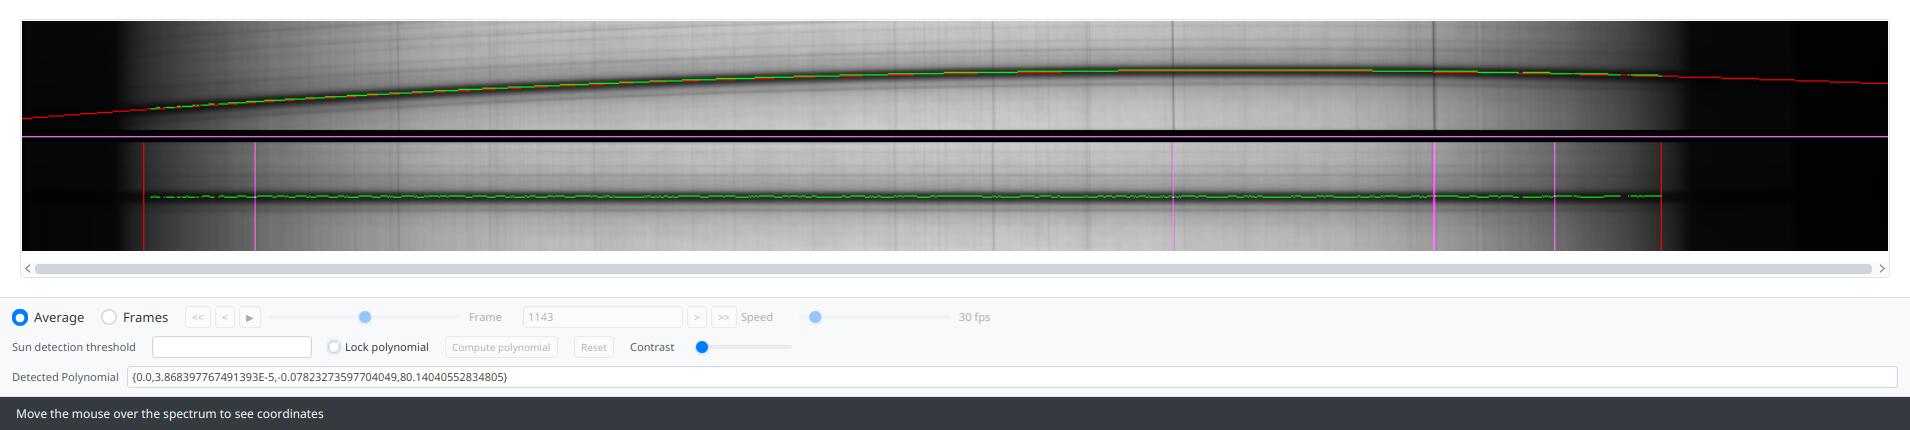The image size is (1910, 430).
Task: Click the 'Sun detection threshold' label
Action: [74, 347]
